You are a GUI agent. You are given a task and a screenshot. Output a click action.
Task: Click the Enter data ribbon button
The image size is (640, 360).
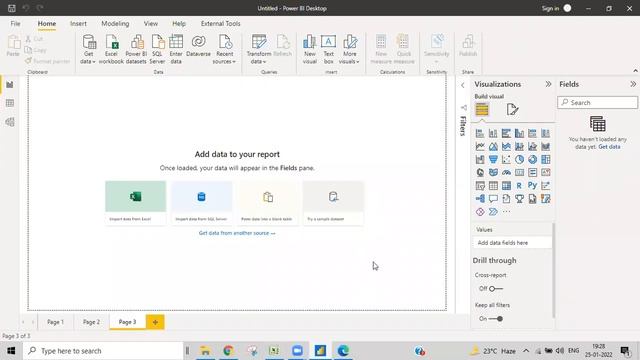click(x=176, y=49)
